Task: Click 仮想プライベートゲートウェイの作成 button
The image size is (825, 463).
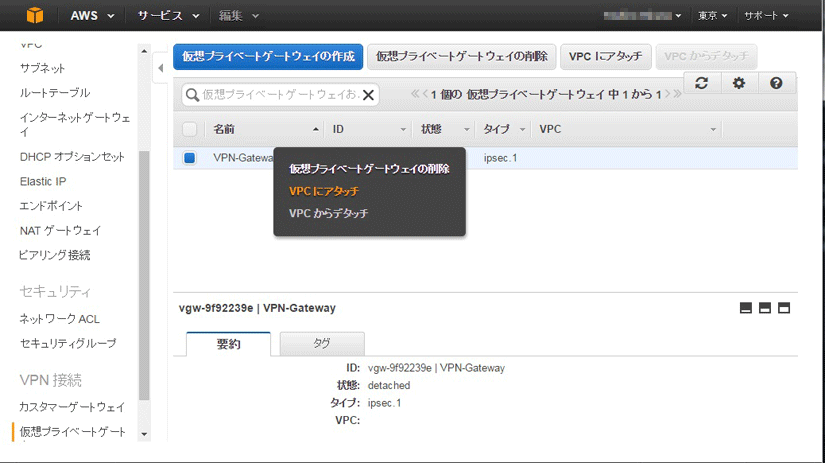Action: tap(268, 56)
